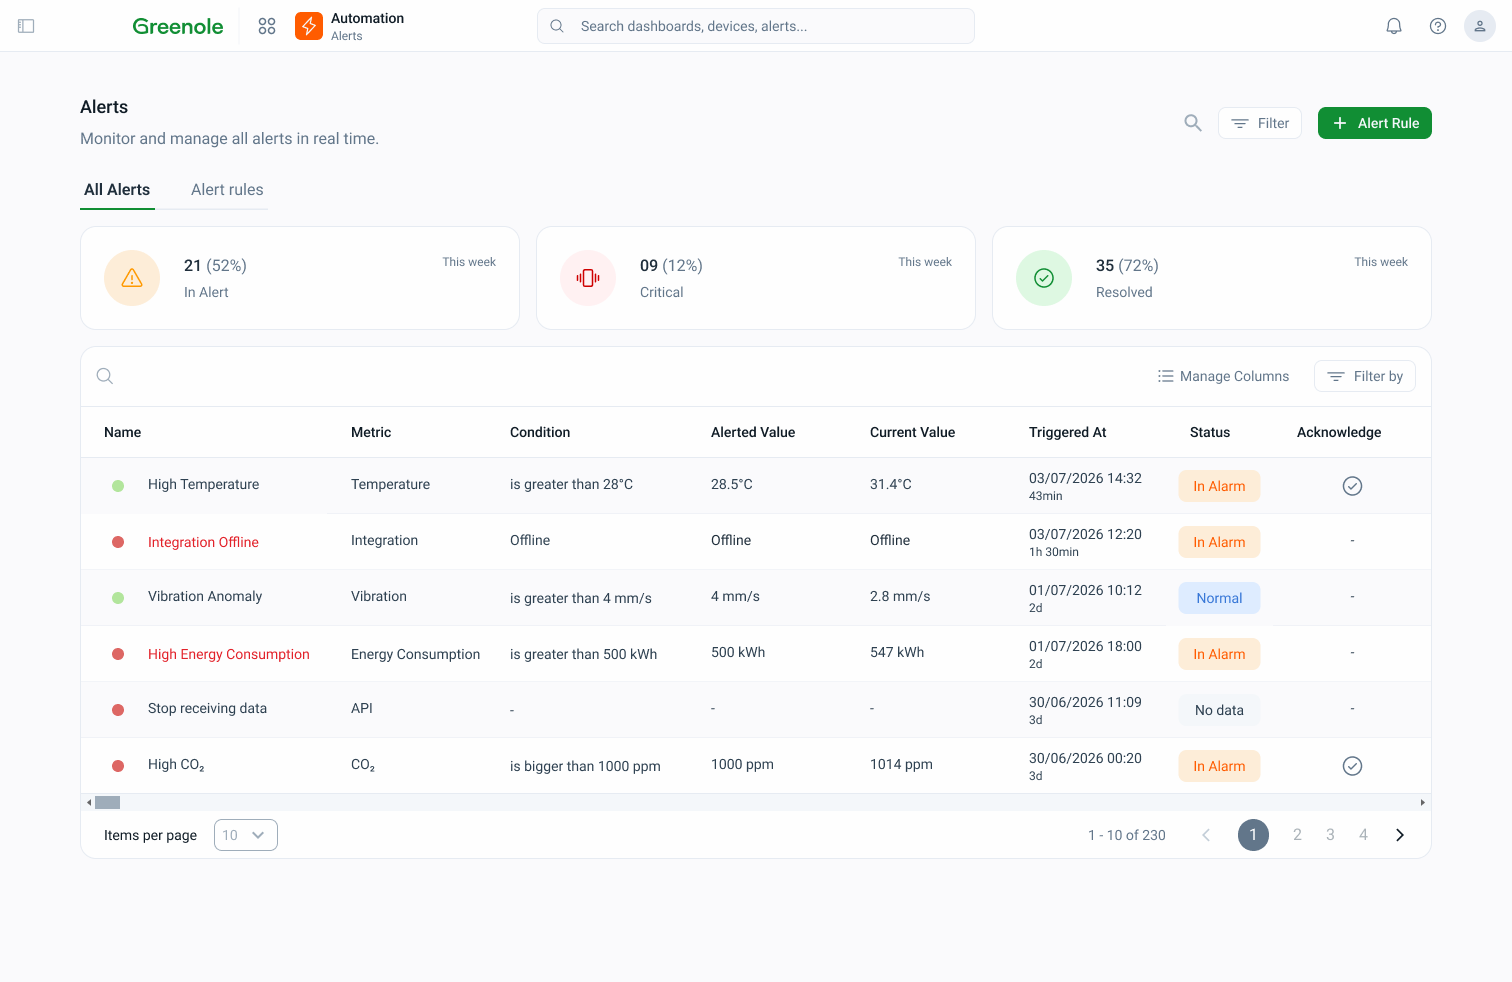
Task: Click the green Alert Rule button
Action: [x=1375, y=123]
